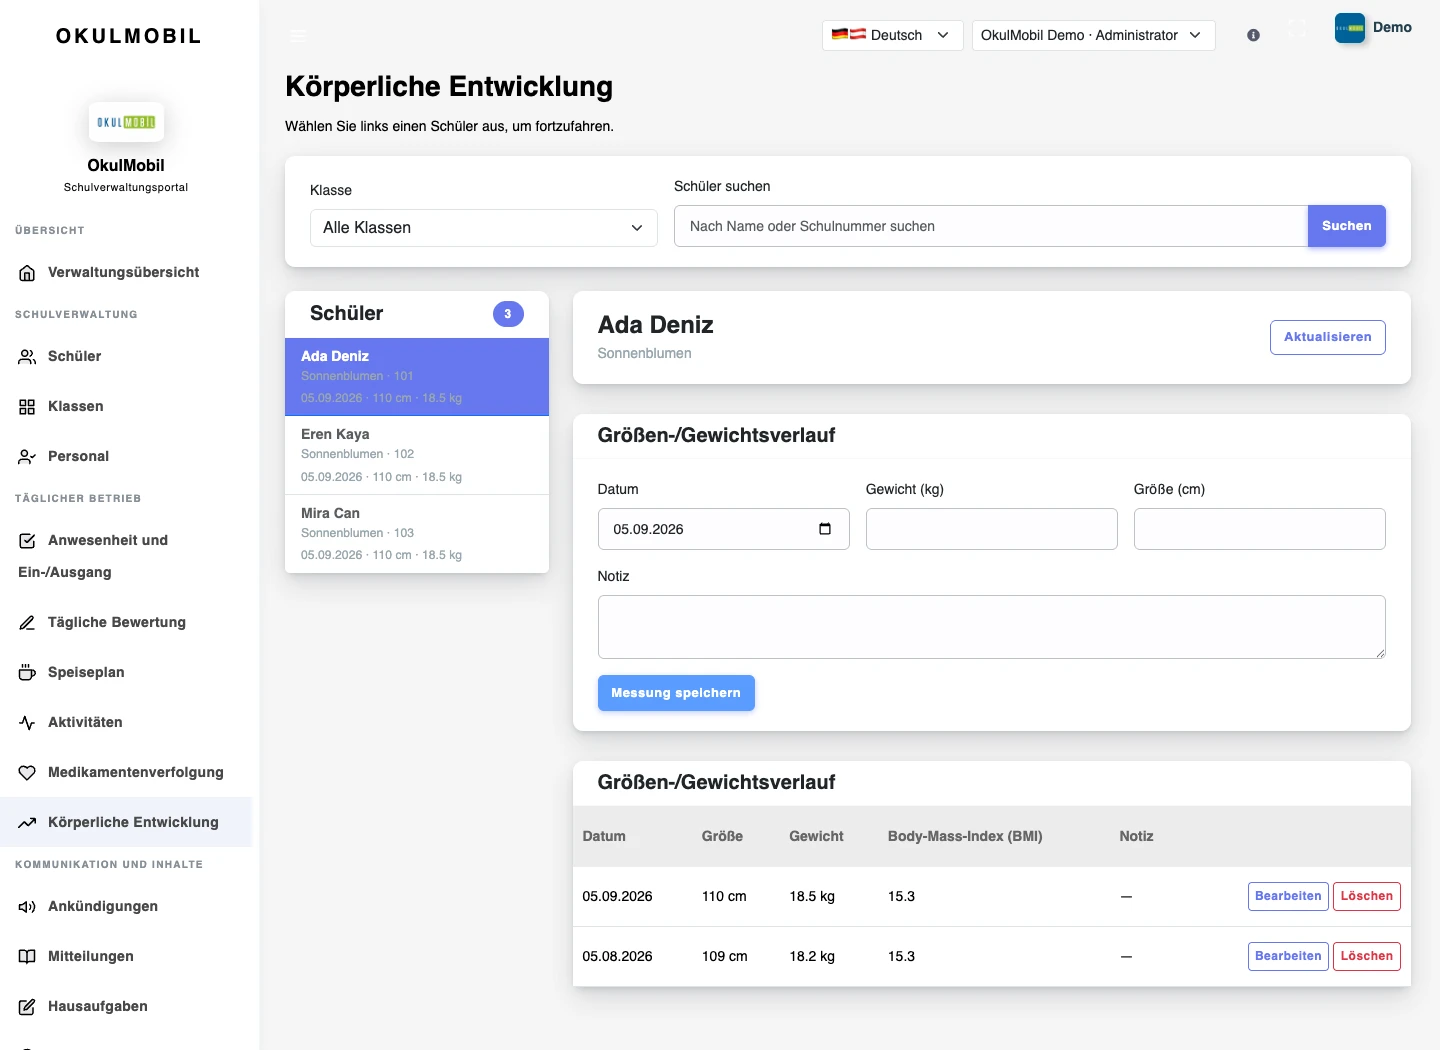Select student Eren Kaya in list
This screenshot has height=1050, width=1440.
tap(417, 455)
